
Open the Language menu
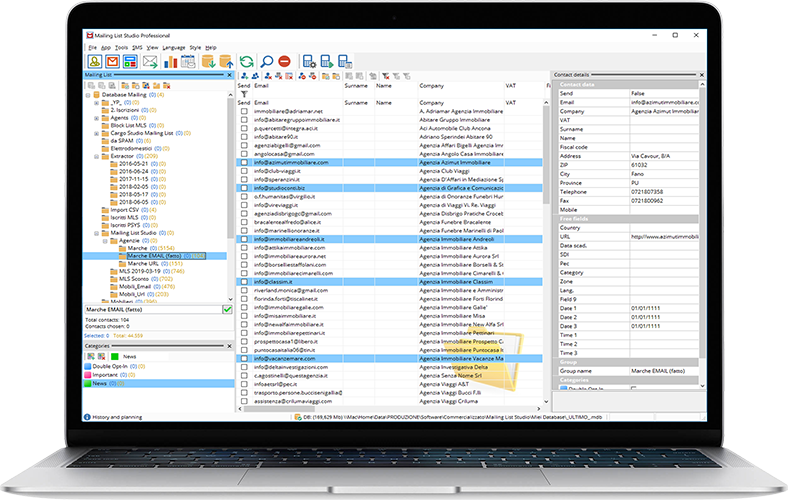click(174, 48)
